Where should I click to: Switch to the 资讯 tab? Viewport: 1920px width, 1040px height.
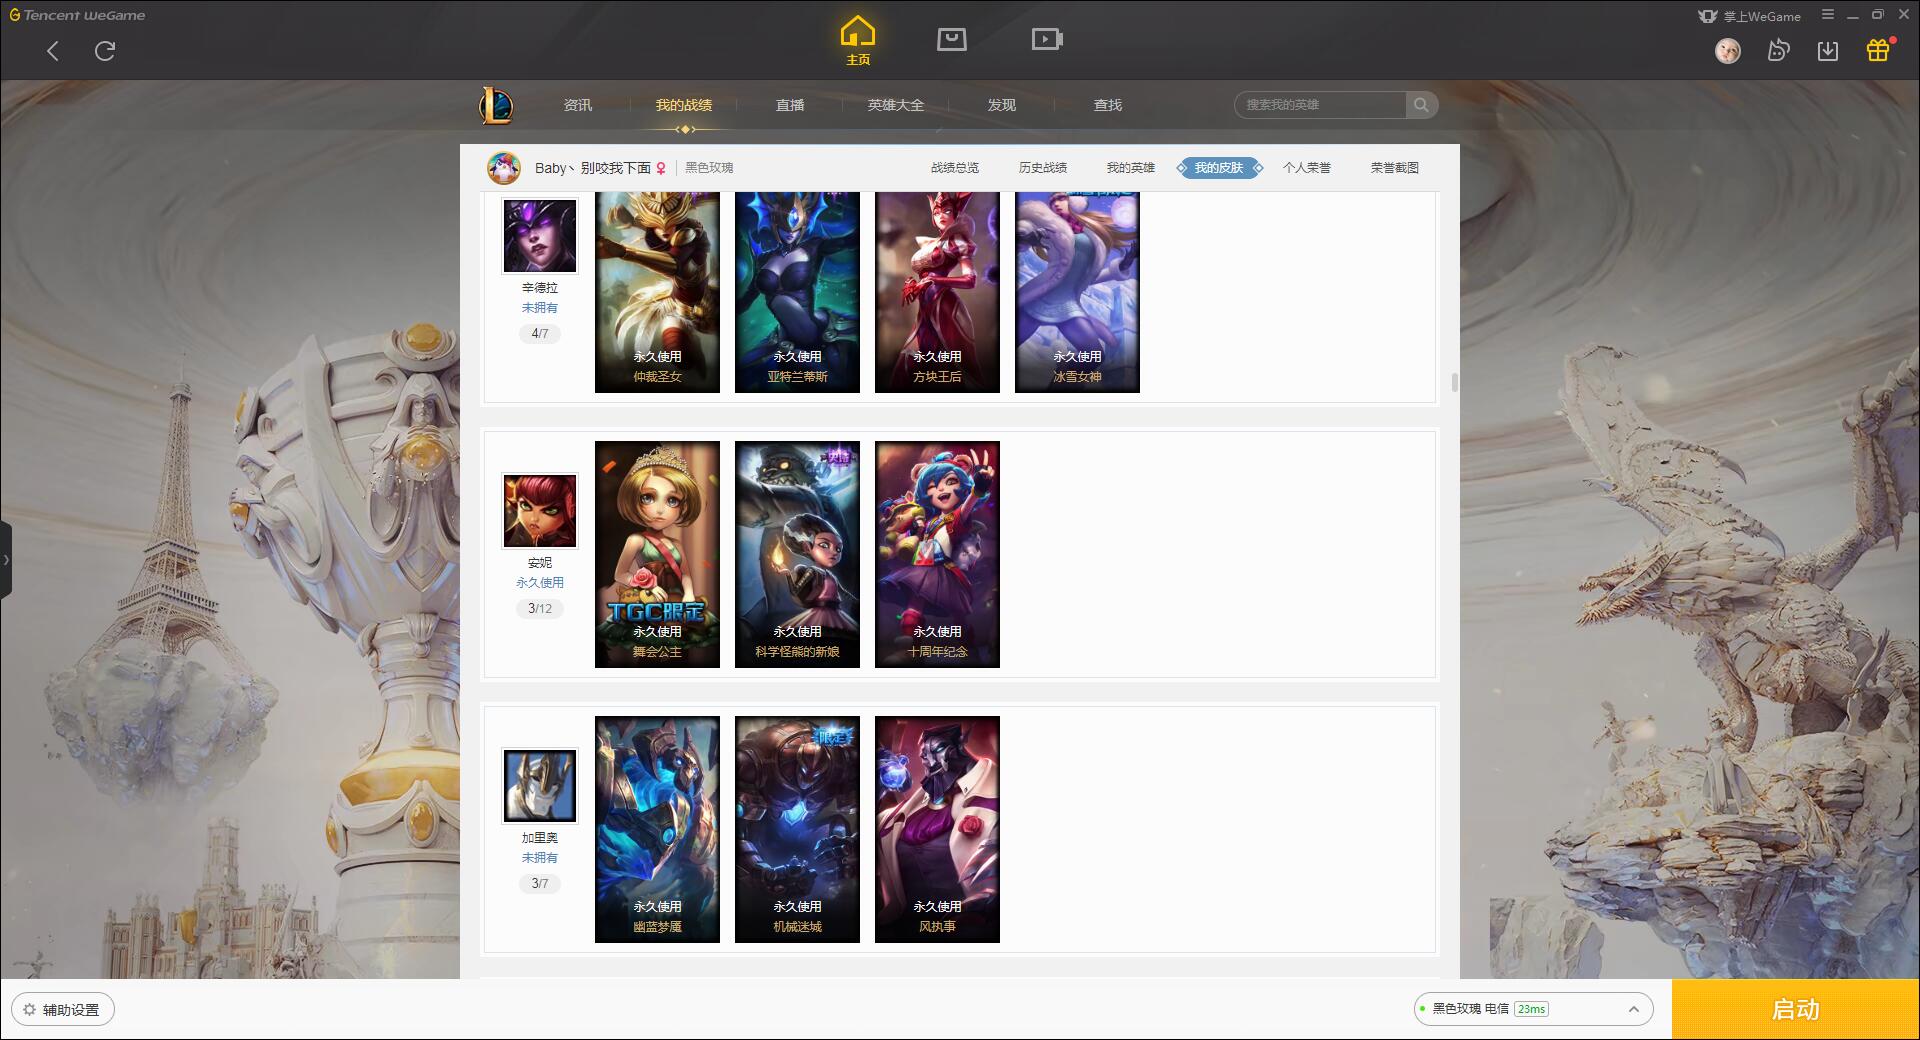tap(578, 105)
